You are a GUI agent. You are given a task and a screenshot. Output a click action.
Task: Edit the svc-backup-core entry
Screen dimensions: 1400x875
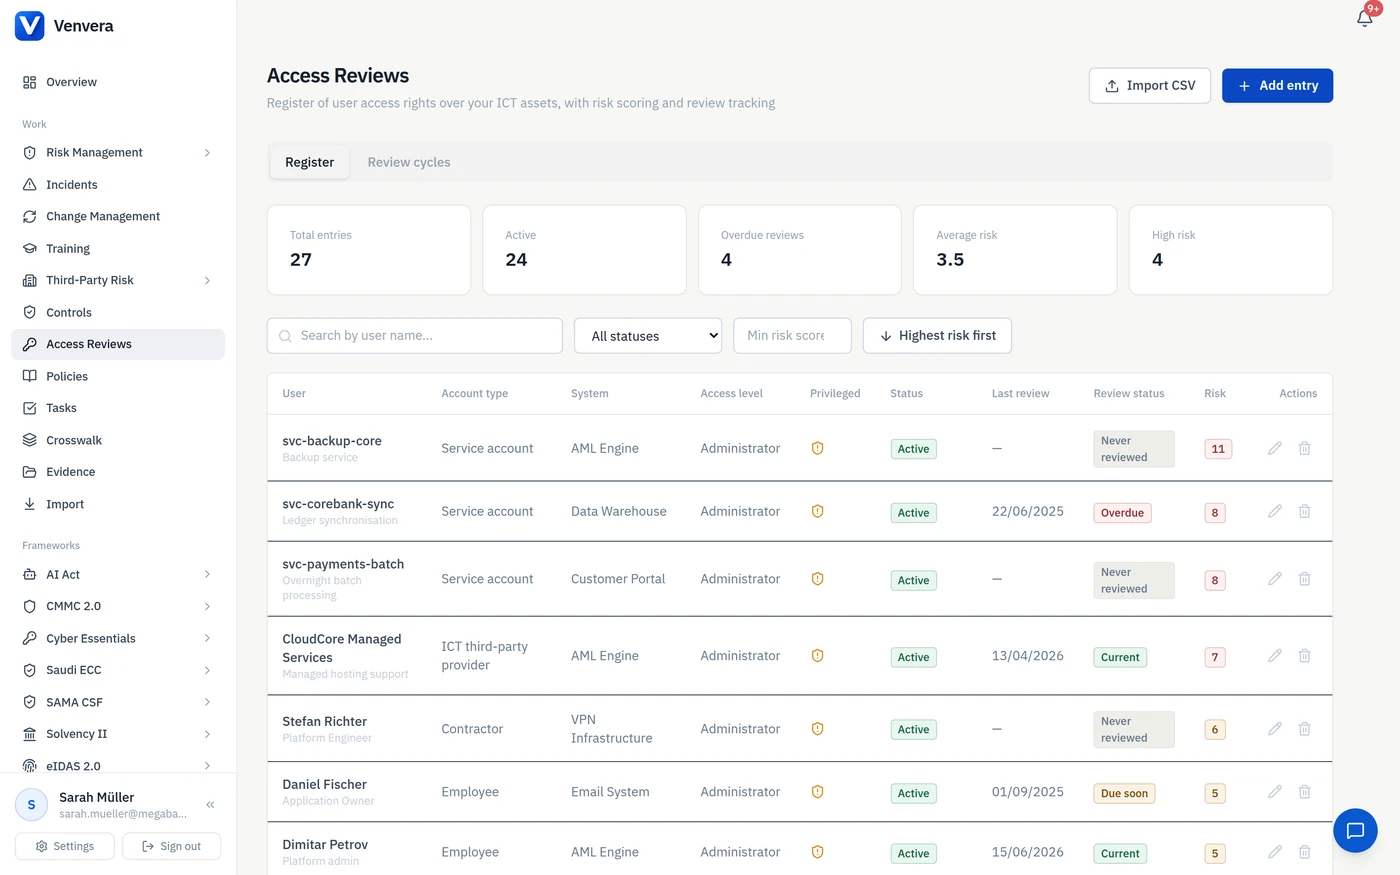1275,448
